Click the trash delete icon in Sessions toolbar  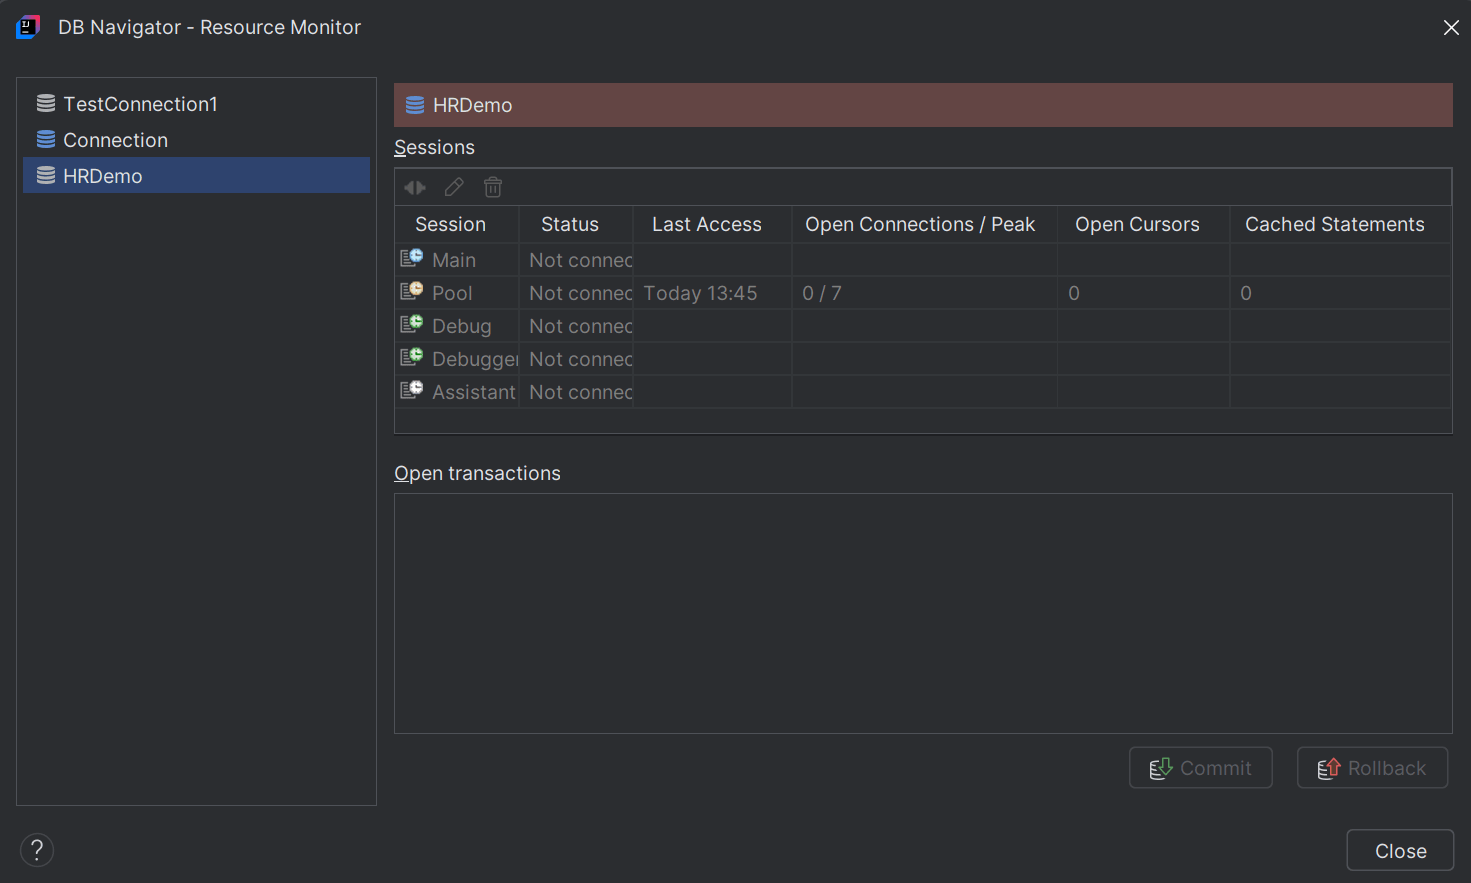tap(492, 187)
